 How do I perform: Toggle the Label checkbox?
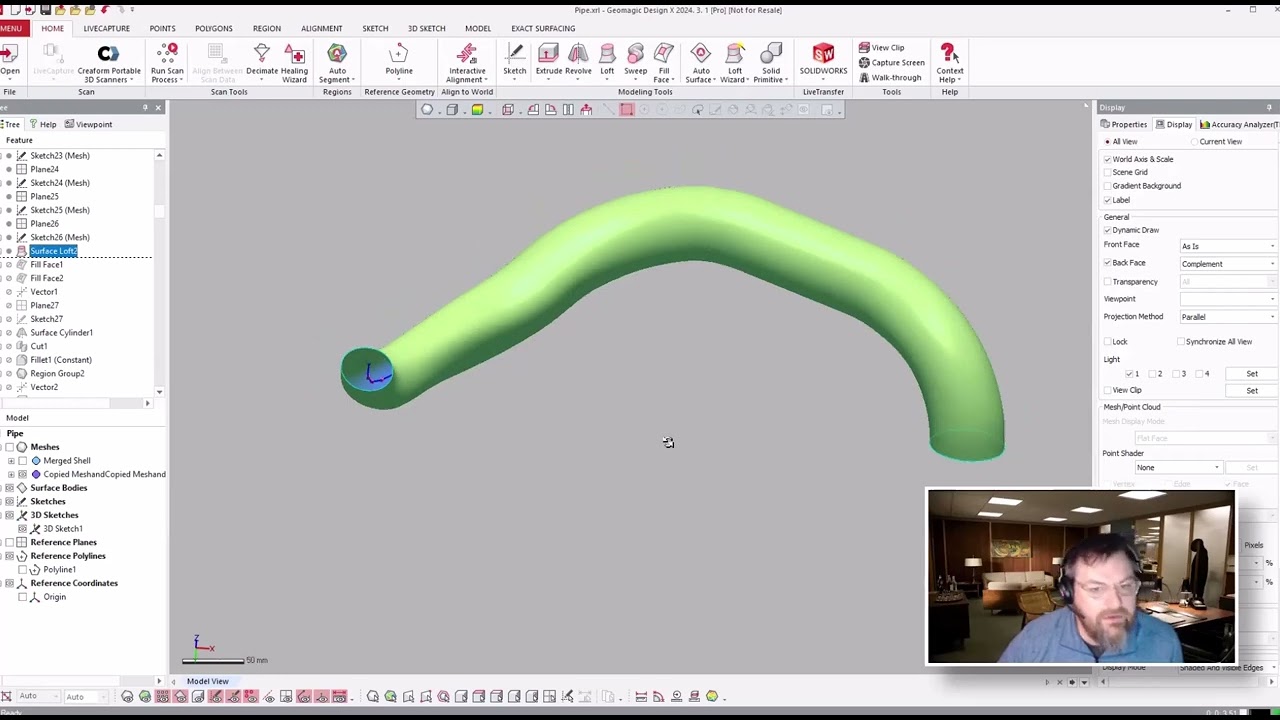tap(1108, 200)
